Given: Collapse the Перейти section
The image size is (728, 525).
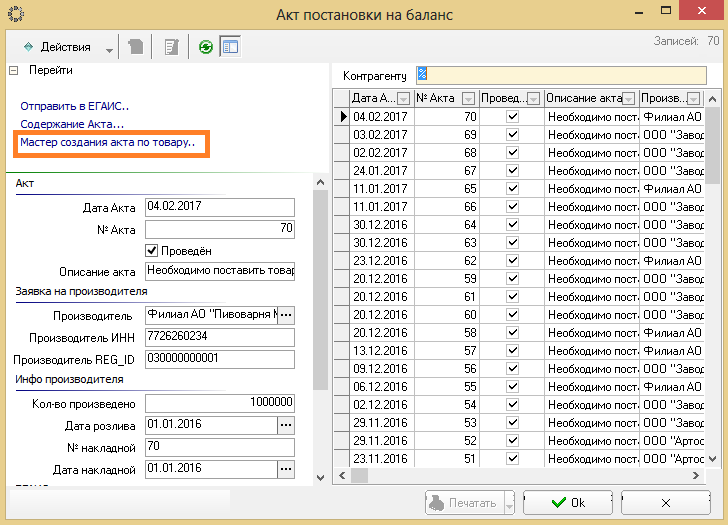Looking at the screenshot, I should 13,71.
